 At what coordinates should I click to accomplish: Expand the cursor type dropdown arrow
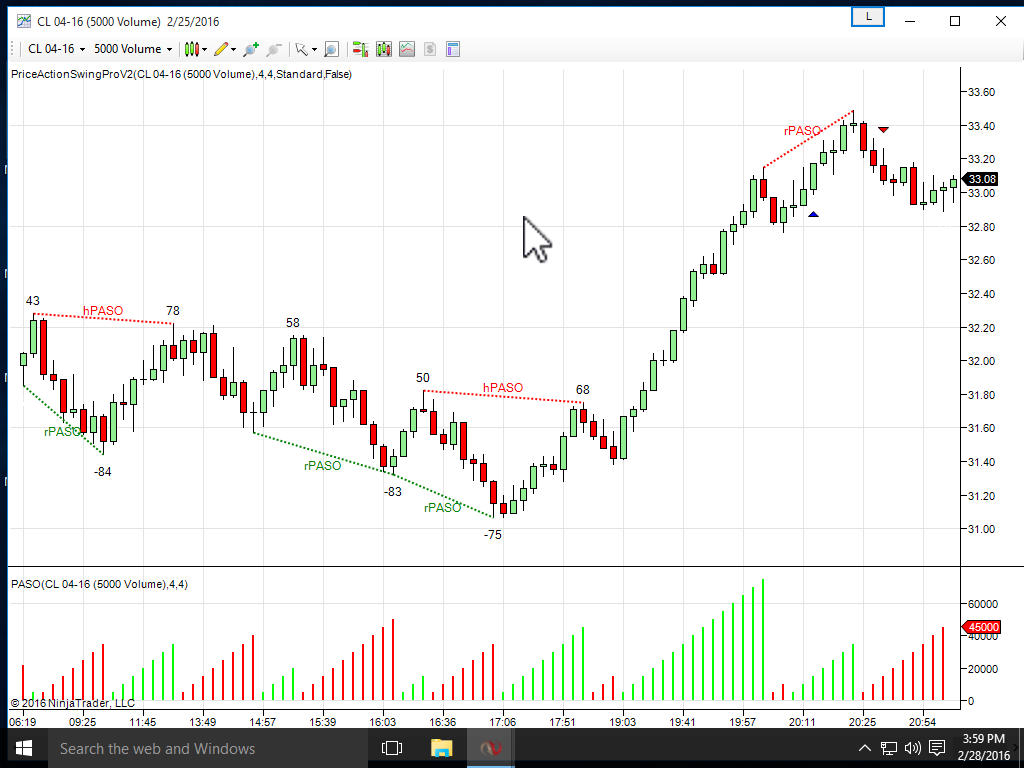pos(314,50)
